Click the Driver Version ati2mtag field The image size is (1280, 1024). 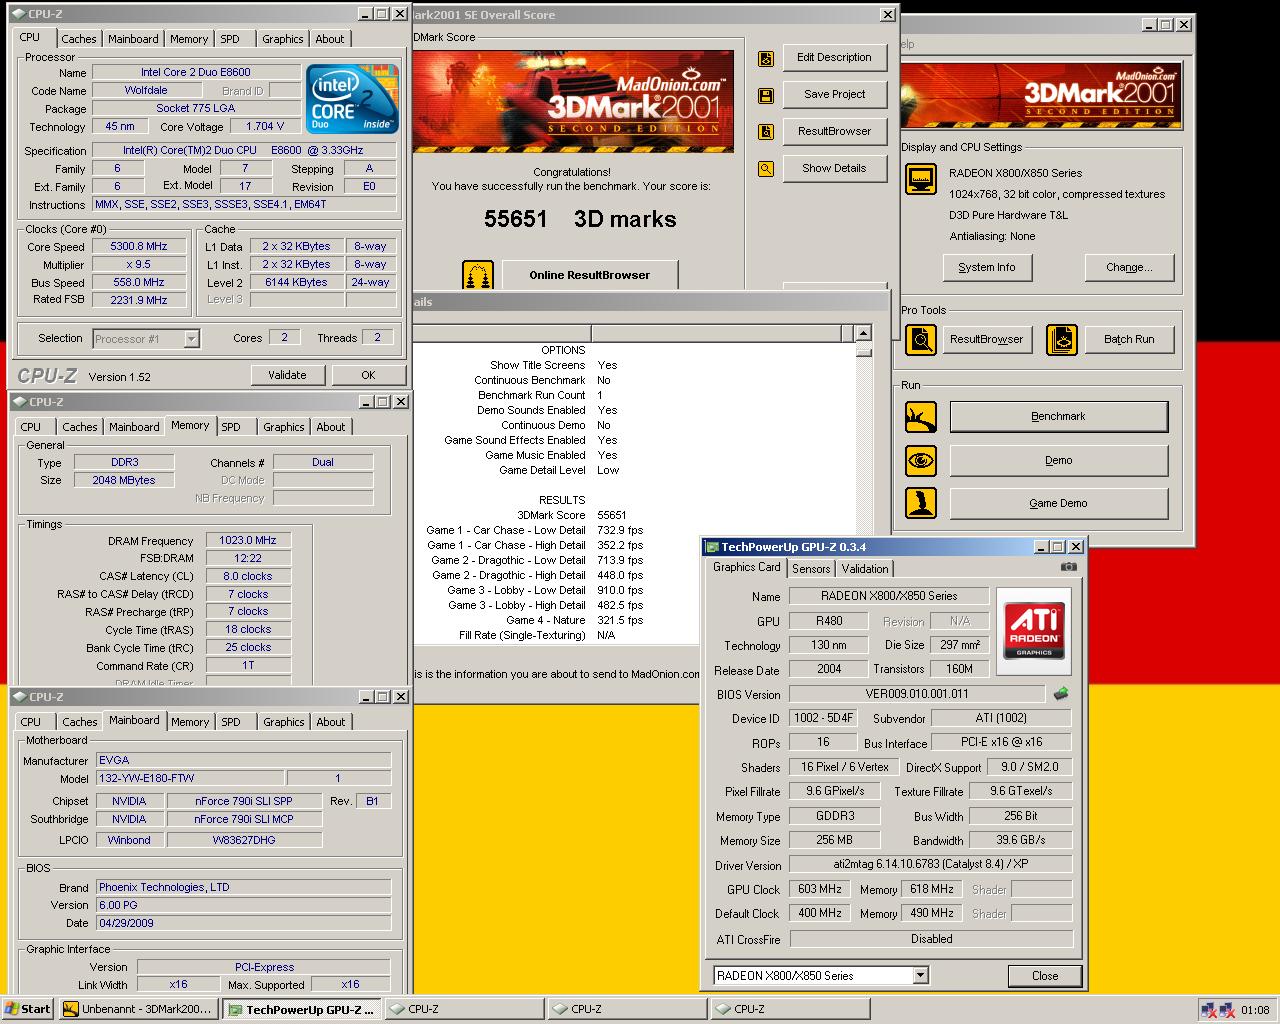(x=930, y=865)
